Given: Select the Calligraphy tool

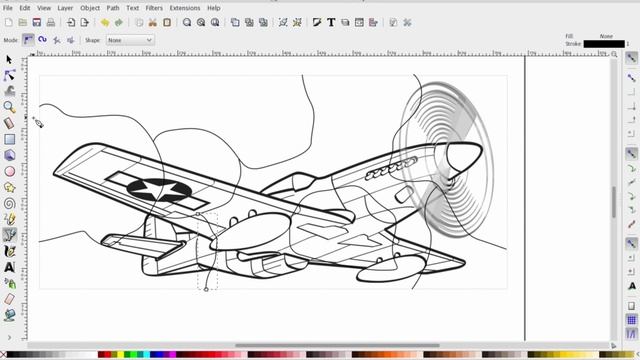Looking at the screenshot, I should tap(9, 251).
